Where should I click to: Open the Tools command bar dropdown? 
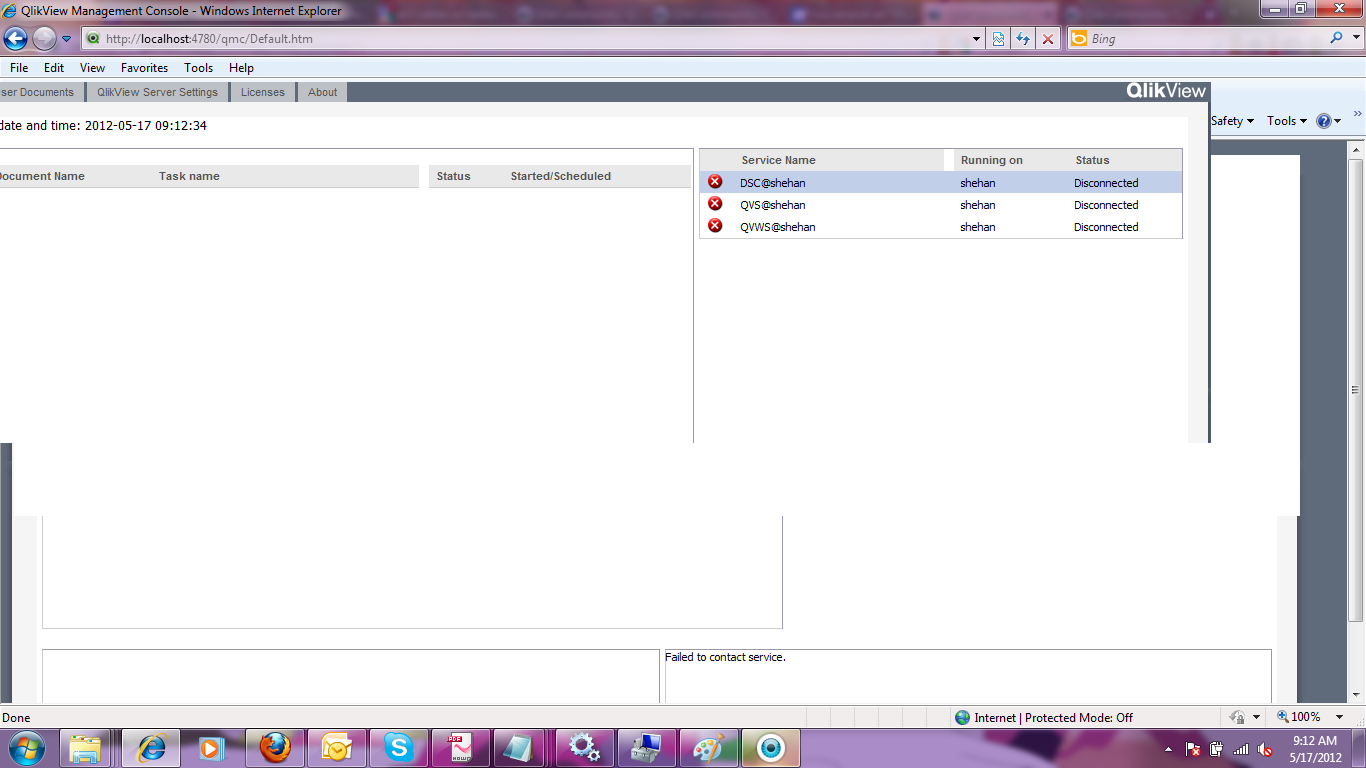1287,121
